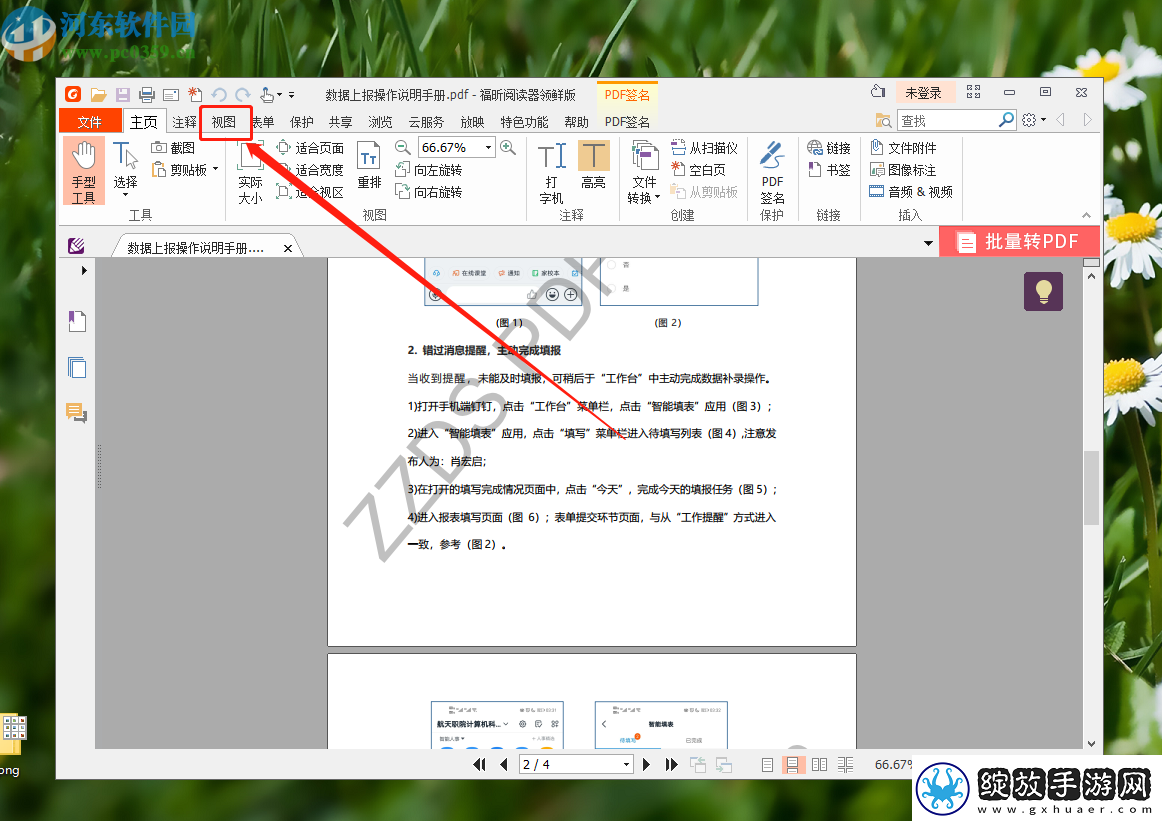1162x821 pixels.
Task: Click the zoom in magnifier icon
Action: (508, 147)
